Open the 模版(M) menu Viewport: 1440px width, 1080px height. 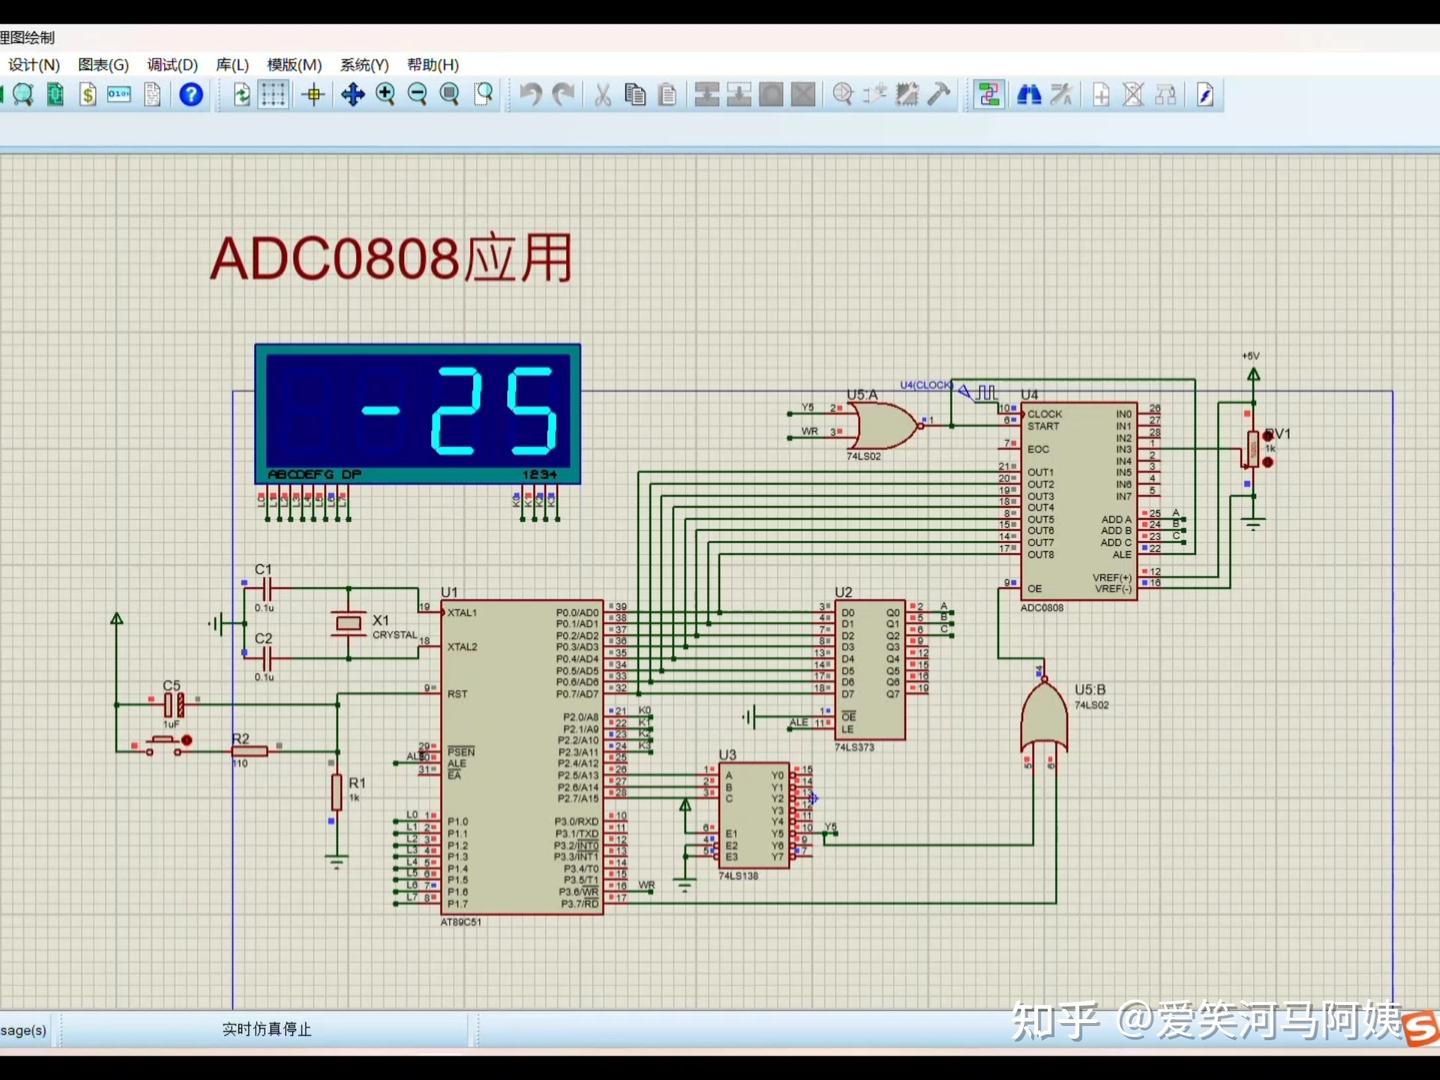(x=294, y=65)
